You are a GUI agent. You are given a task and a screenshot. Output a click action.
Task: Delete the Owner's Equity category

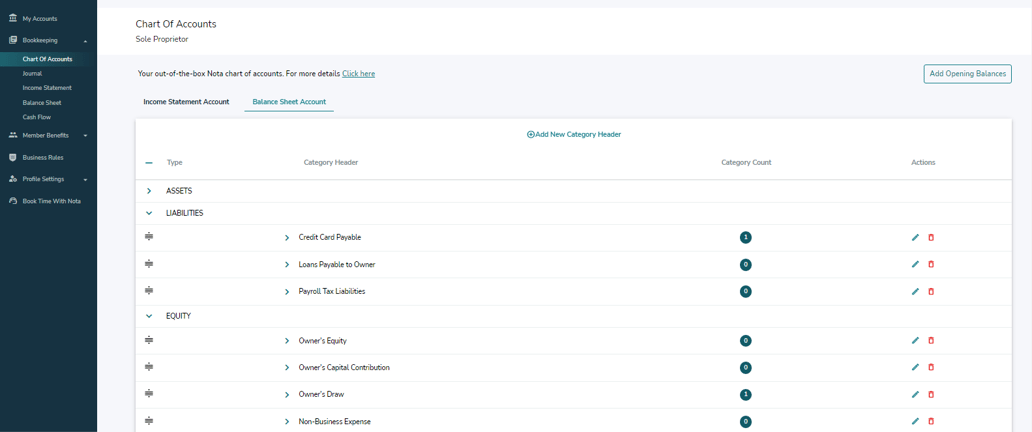coord(931,341)
